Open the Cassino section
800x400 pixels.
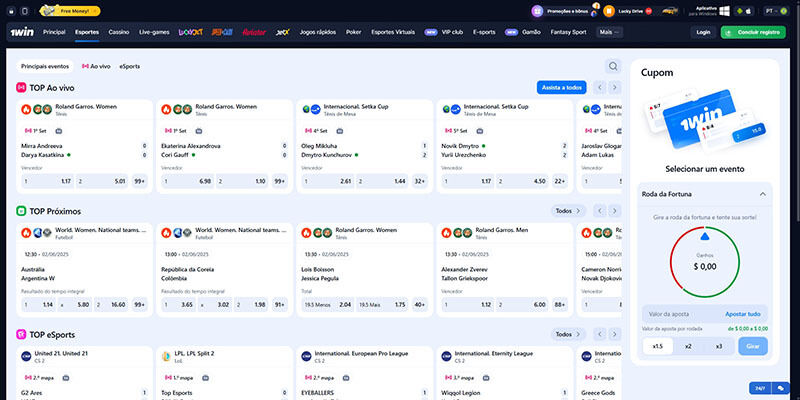(119, 32)
